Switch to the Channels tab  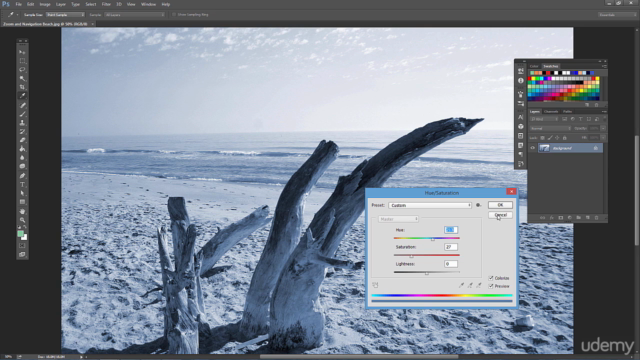tap(551, 111)
